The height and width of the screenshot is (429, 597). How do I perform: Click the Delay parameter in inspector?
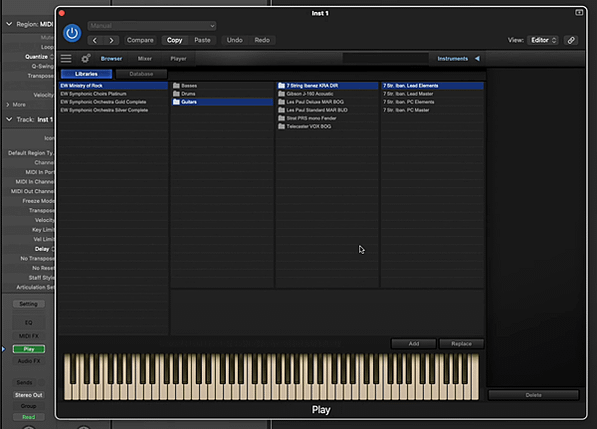pyautogui.click(x=42, y=249)
